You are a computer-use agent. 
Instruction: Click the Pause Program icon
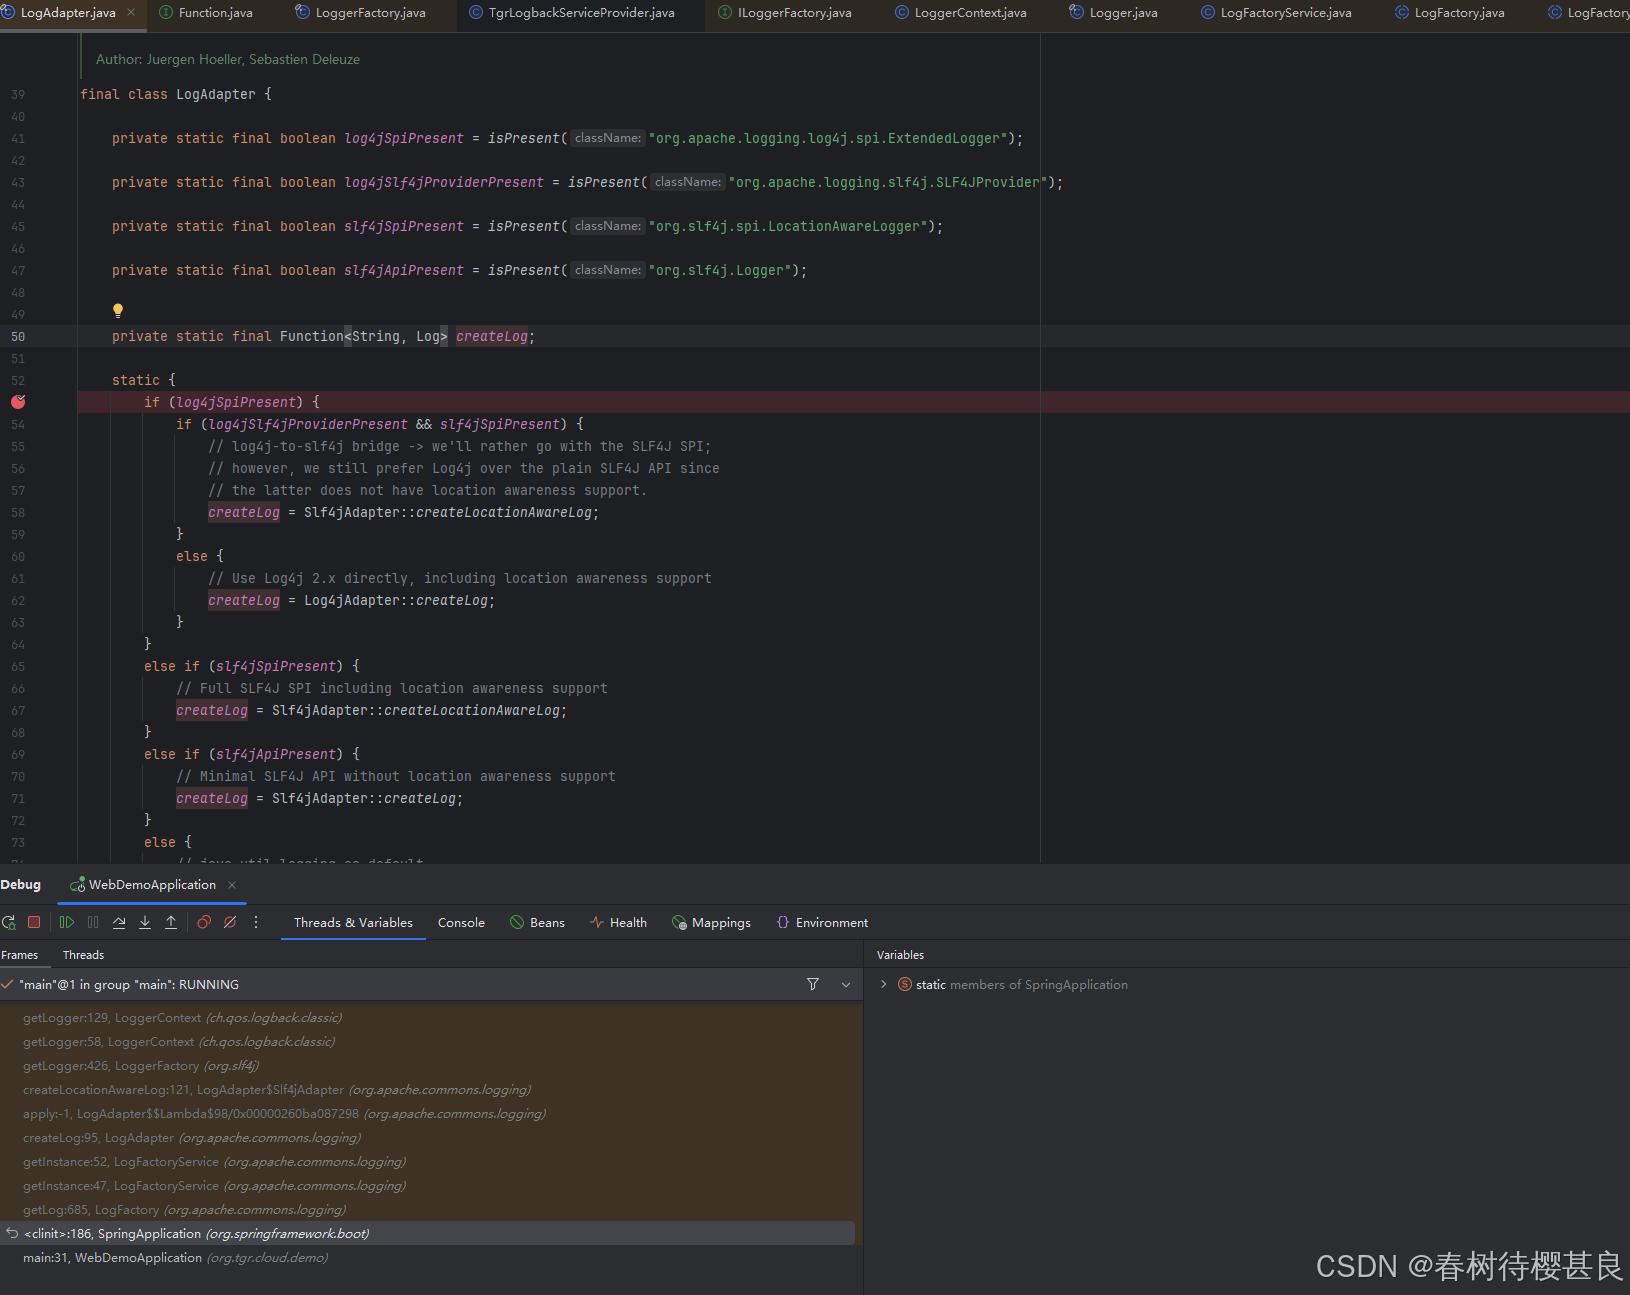point(93,922)
